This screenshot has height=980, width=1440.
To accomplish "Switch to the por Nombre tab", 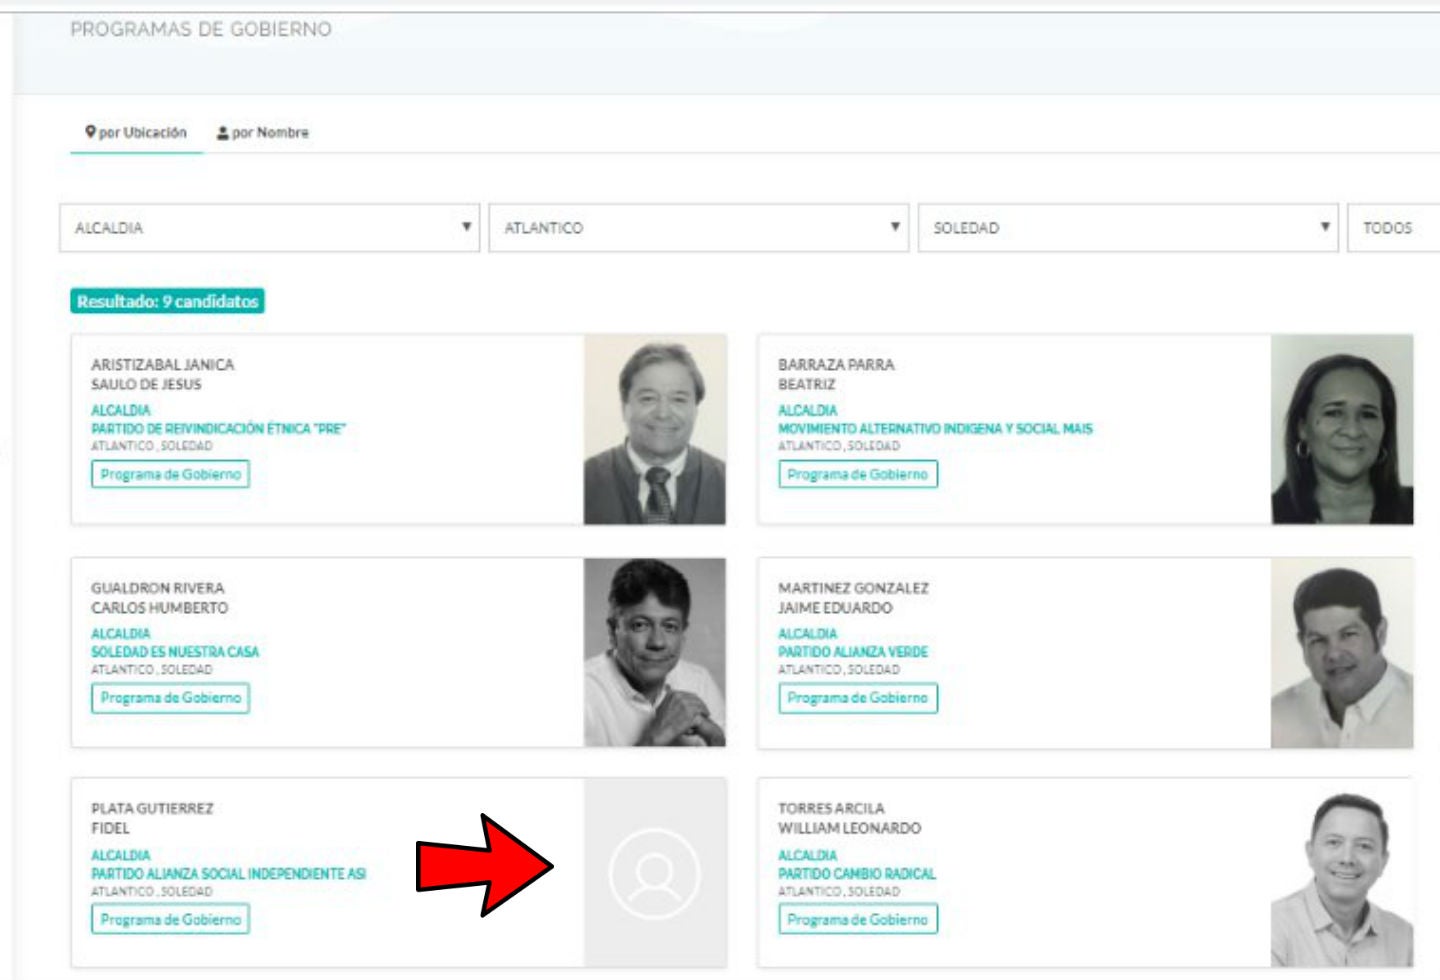I will (263, 133).
